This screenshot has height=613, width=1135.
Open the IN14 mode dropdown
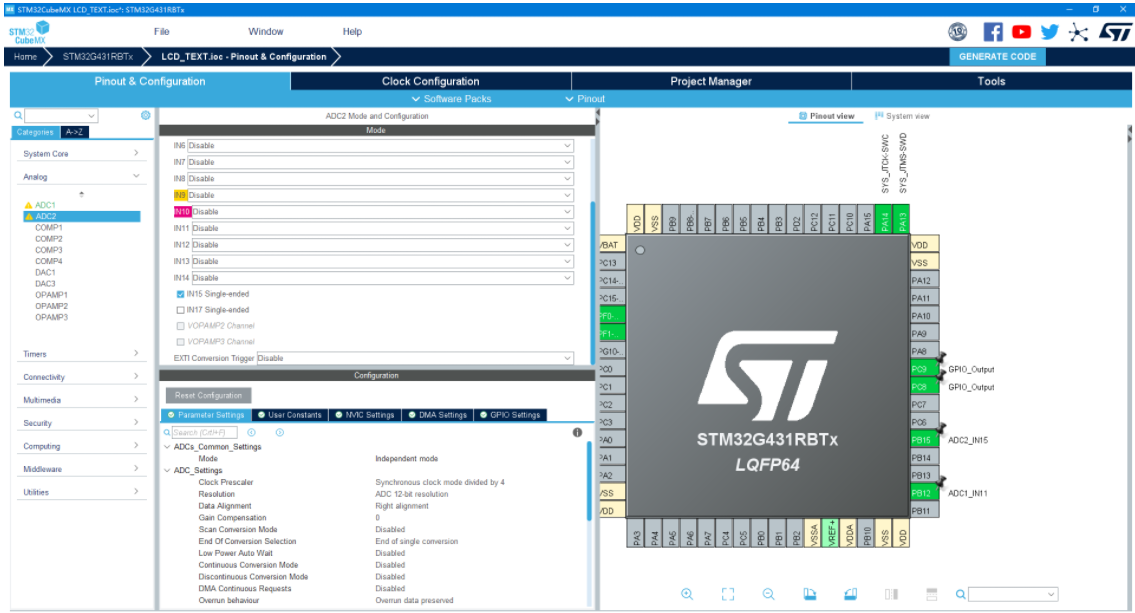click(x=382, y=278)
